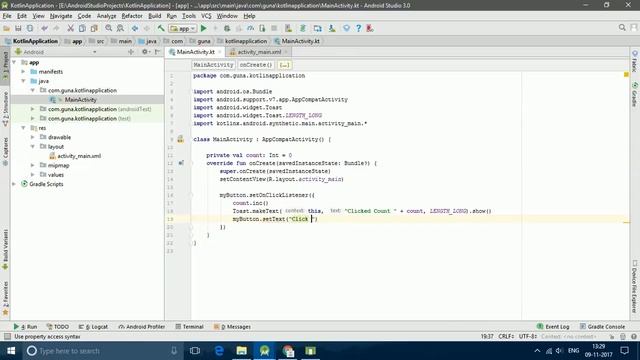Close the MainActivity.kt editor tab
Image resolution: width=640 pixels, height=360 pixels.
coord(220,52)
